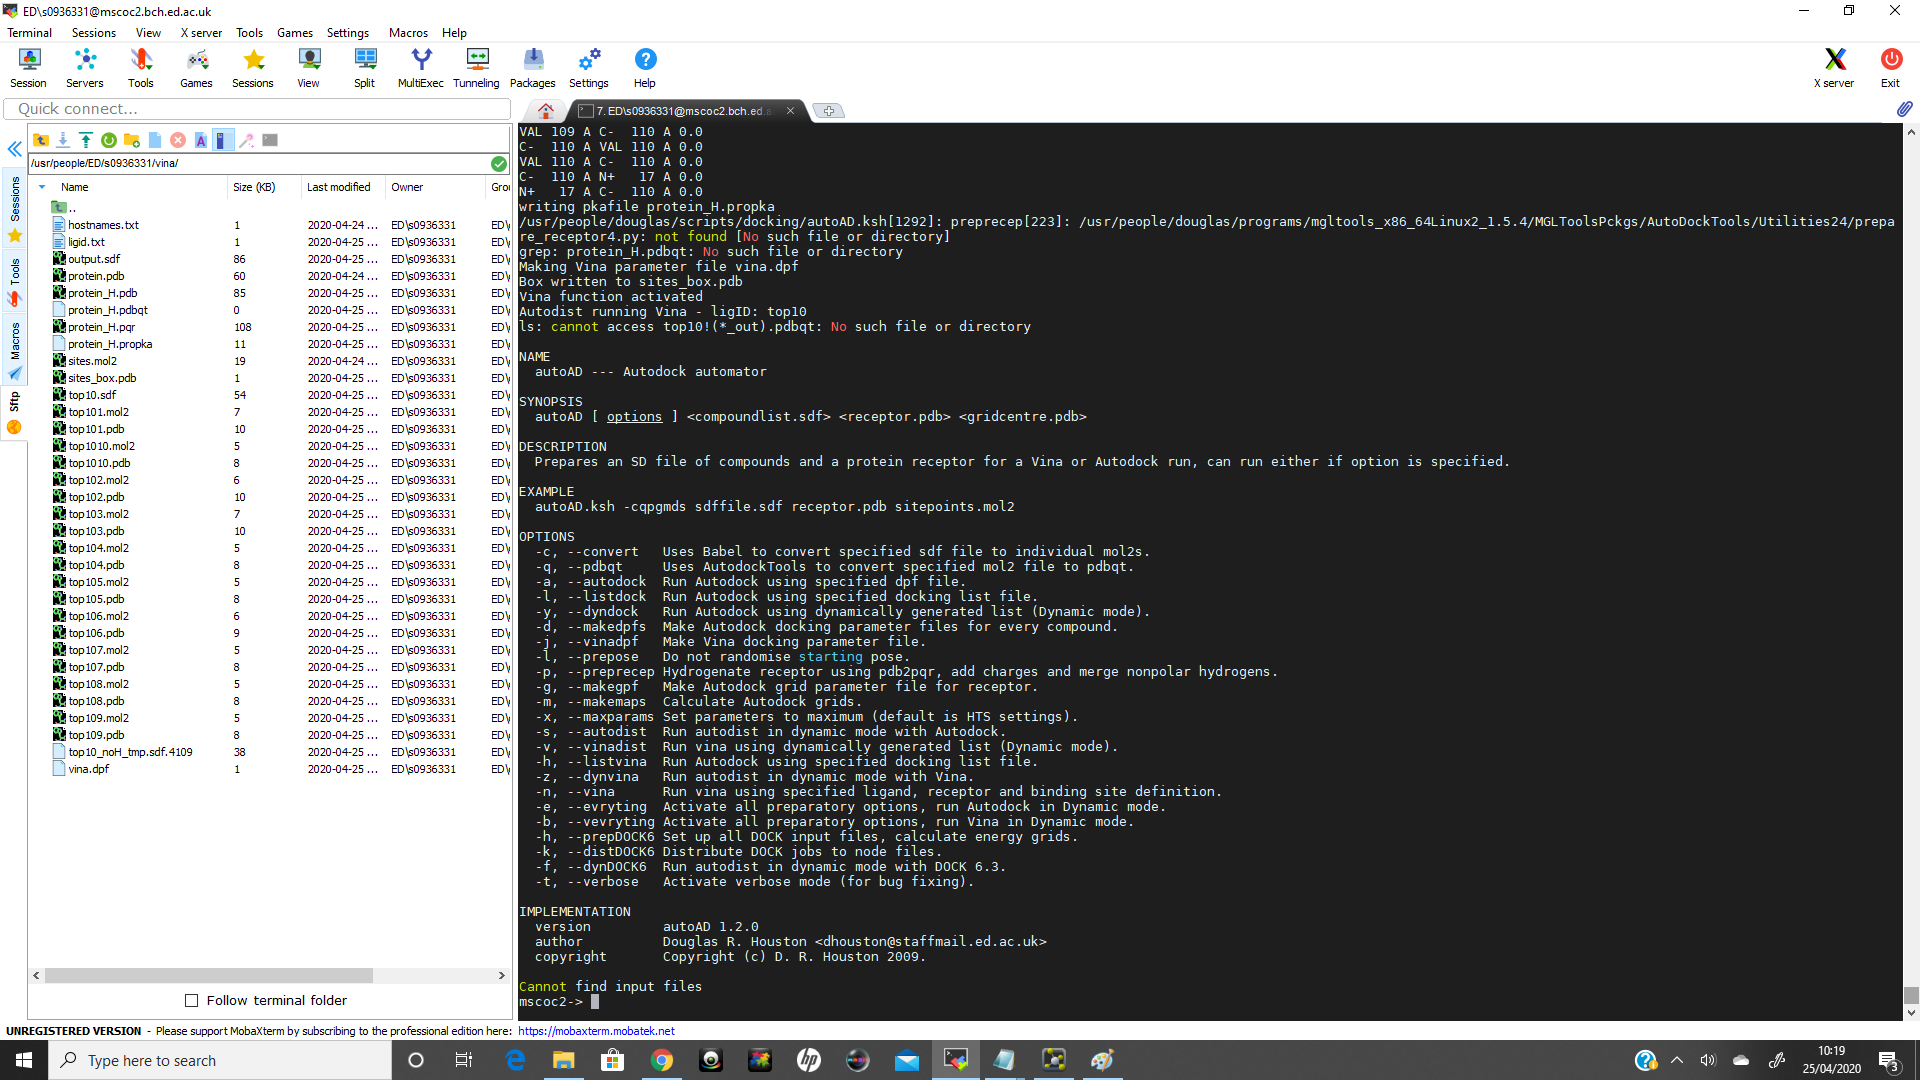Click the SFTP create new folder icon

132,140
